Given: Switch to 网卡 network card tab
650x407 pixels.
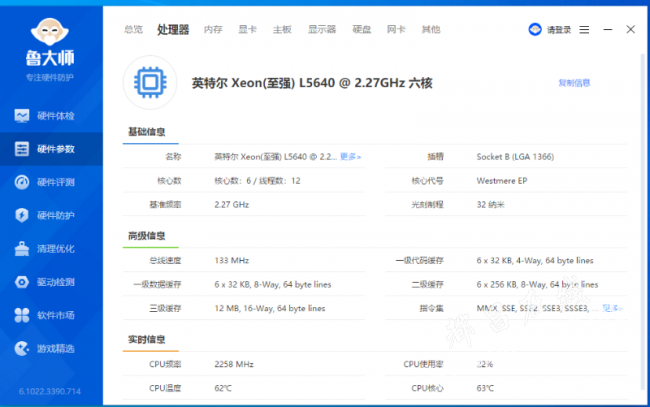Looking at the screenshot, I should (396, 29).
